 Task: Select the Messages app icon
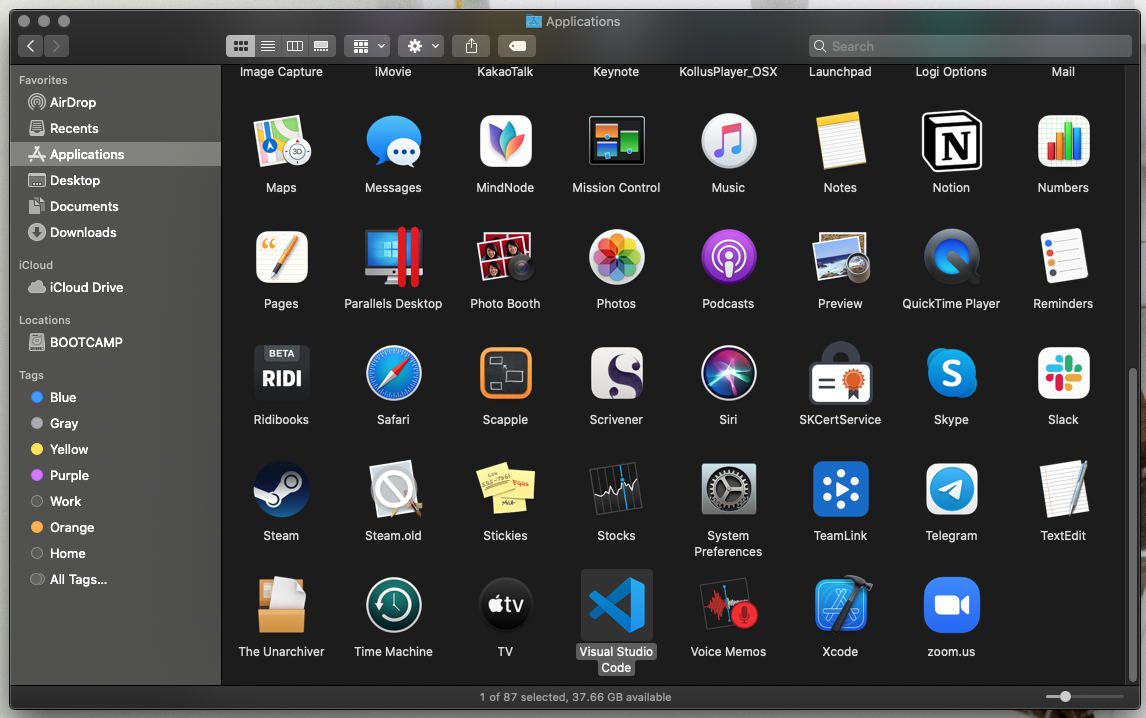[x=393, y=141]
